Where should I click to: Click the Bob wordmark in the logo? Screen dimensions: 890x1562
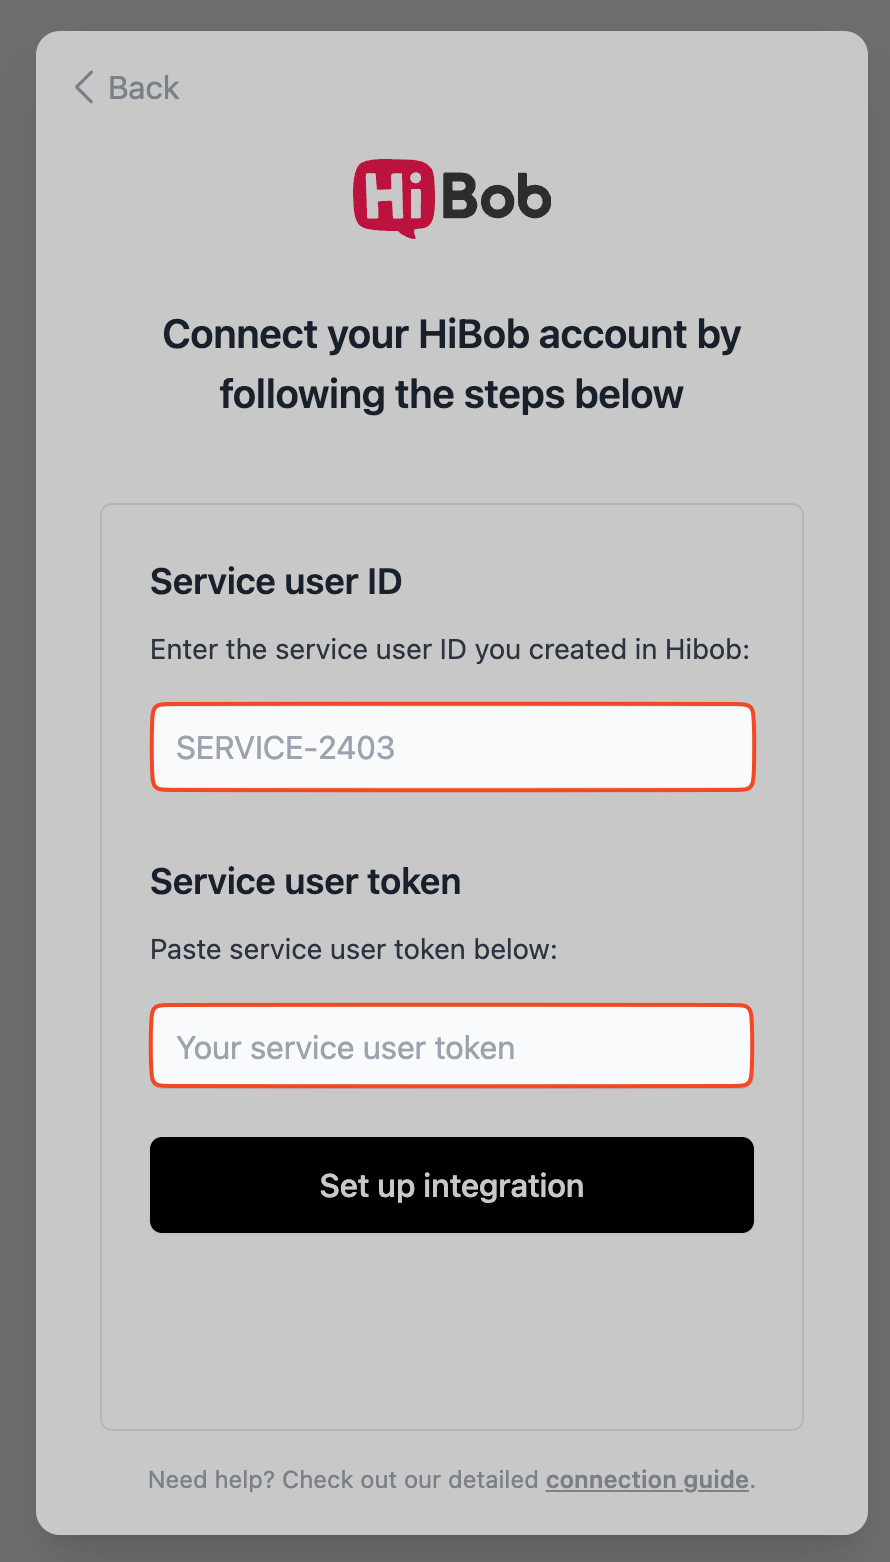coord(496,198)
